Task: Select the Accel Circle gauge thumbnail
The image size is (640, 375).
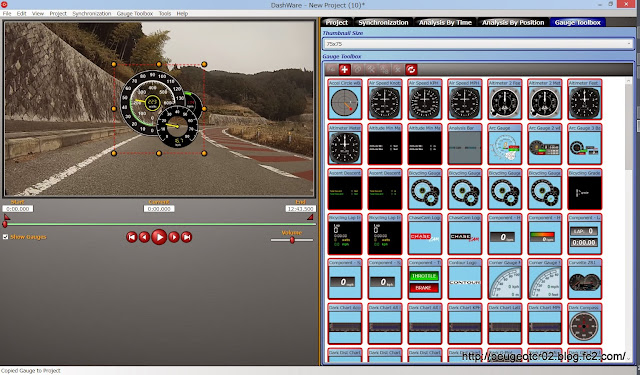Action: coord(345,100)
